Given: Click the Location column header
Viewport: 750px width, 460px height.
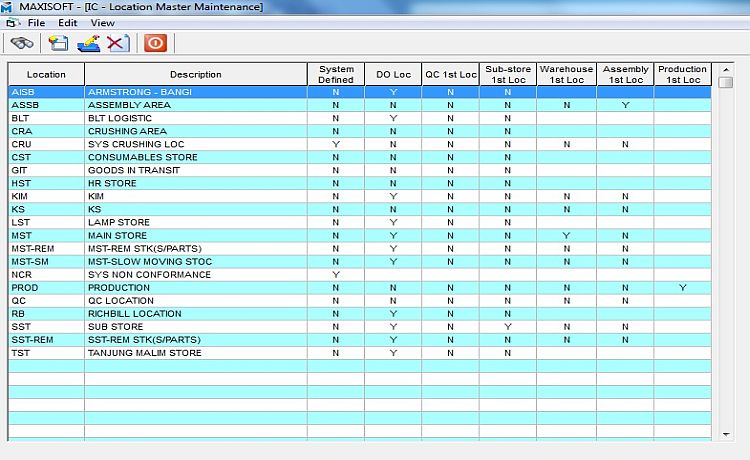Looking at the screenshot, I should 46,74.
